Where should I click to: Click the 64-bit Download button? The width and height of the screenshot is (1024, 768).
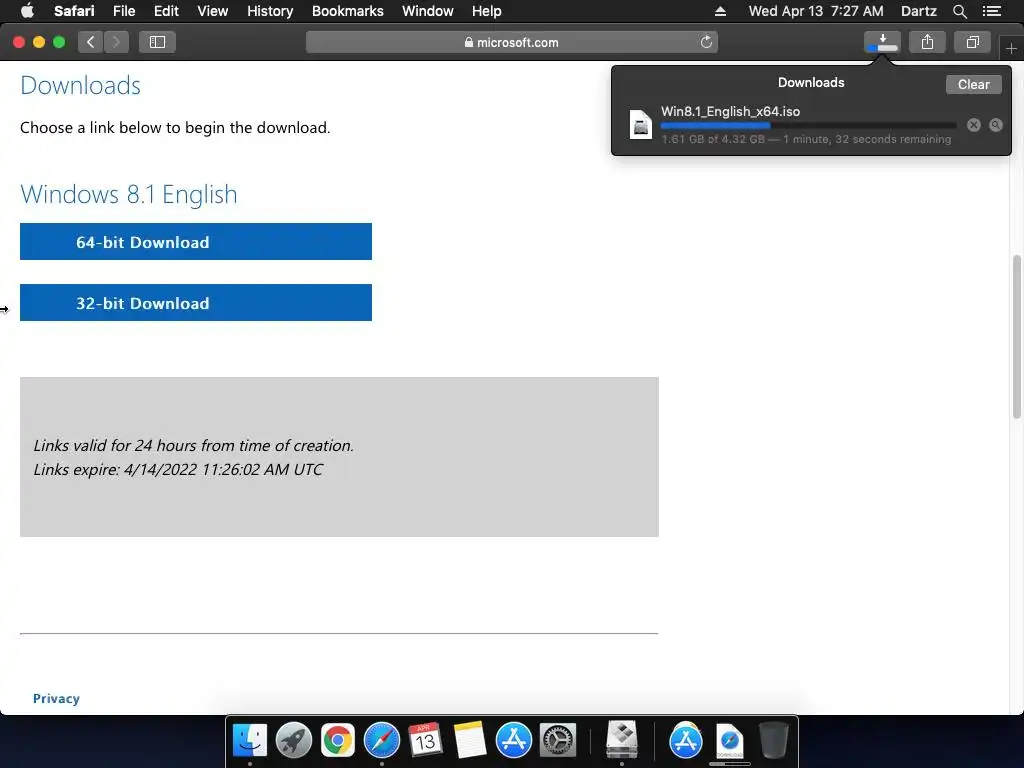196,242
